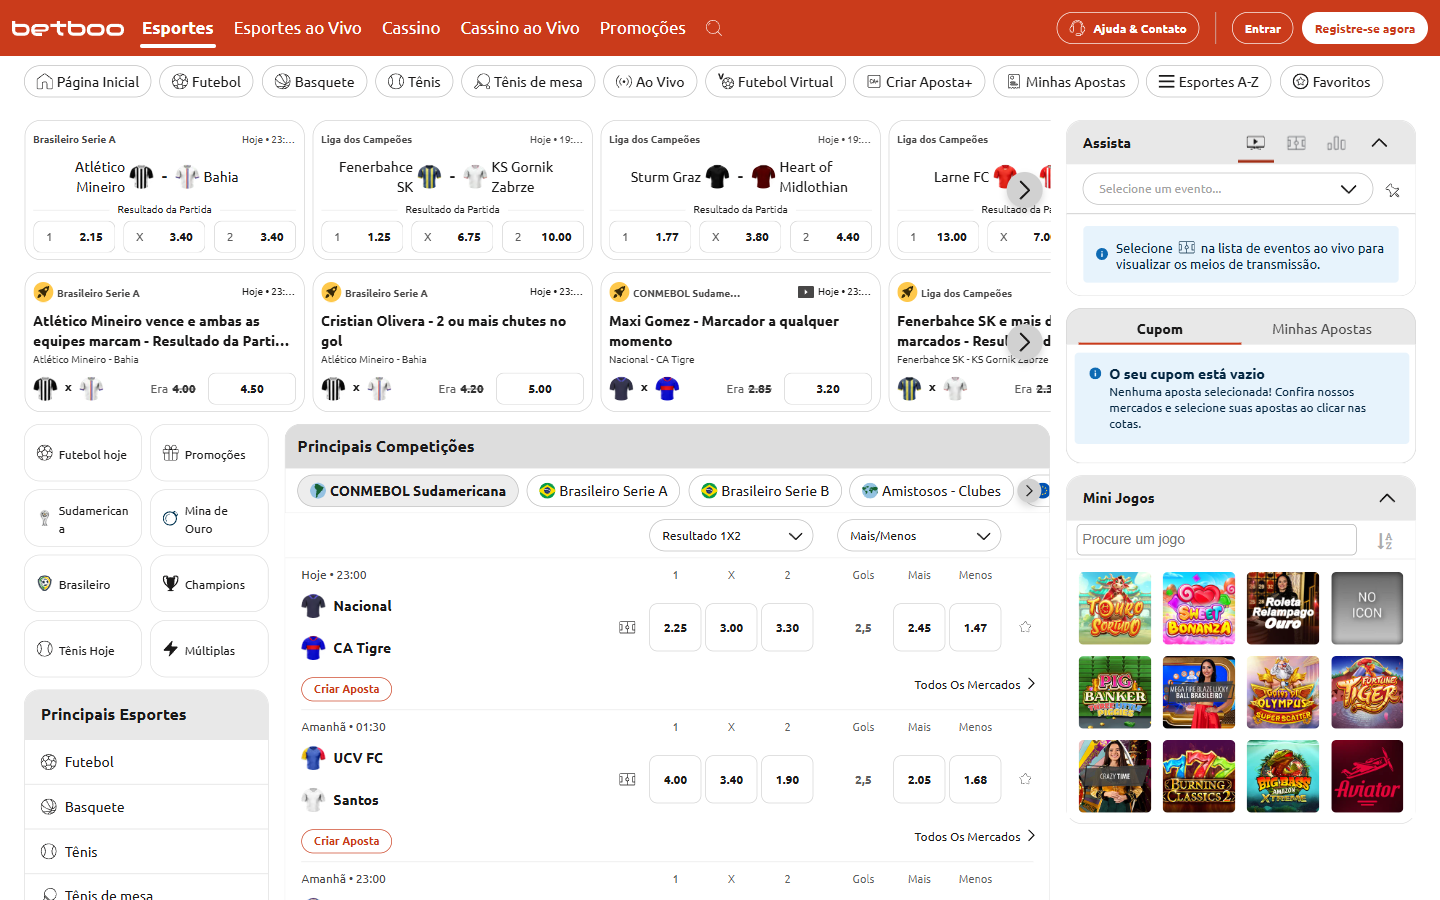Click Registre-se agora button
The height and width of the screenshot is (900, 1440).
click(x=1364, y=28)
